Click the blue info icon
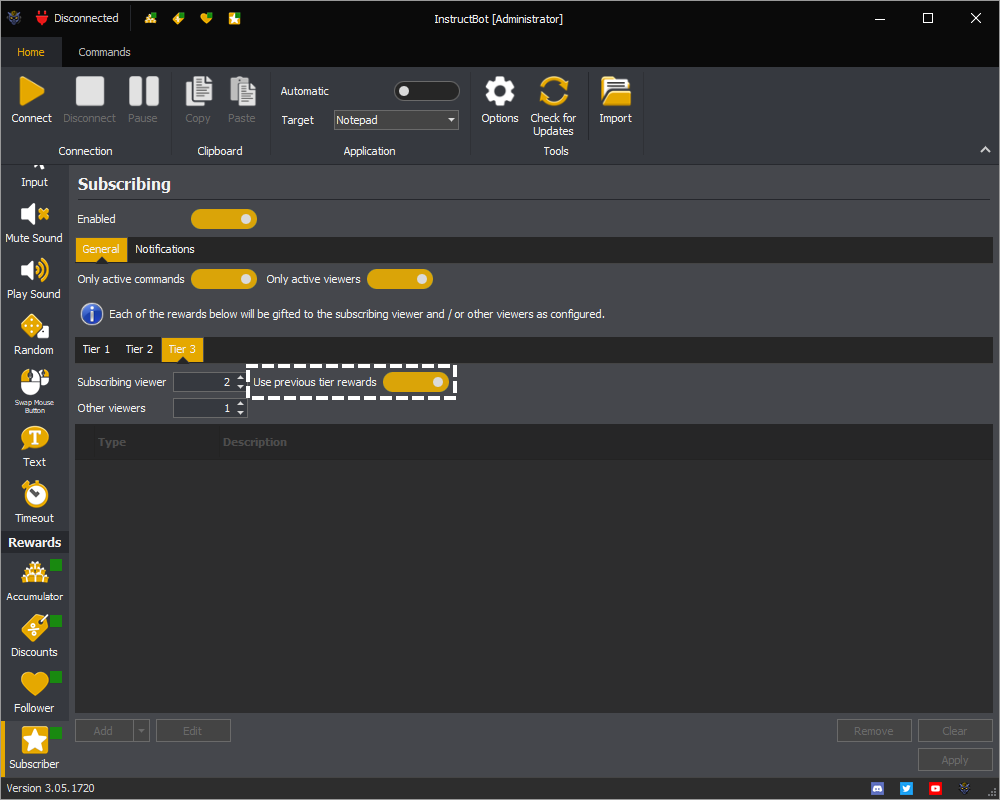The width and height of the screenshot is (1000, 800). pyautogui.click(x=92, y=314)
